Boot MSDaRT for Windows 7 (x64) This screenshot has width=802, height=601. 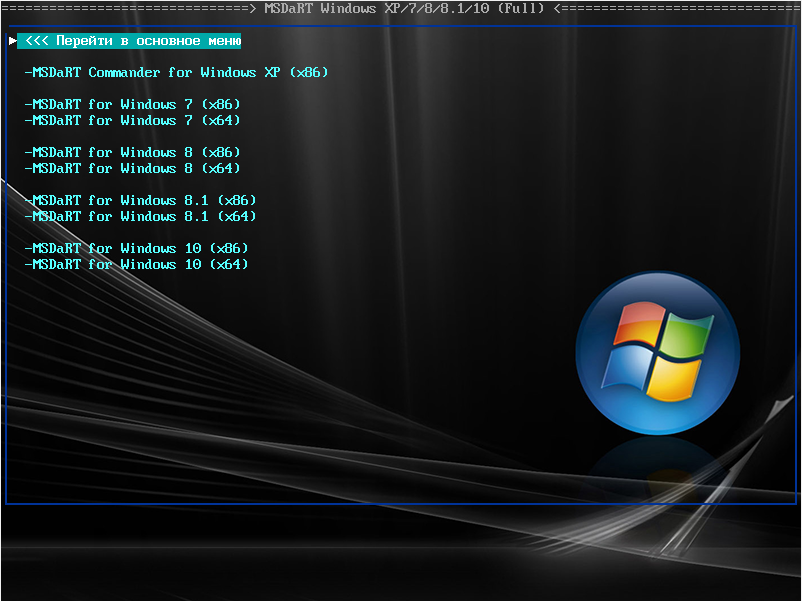(x=132, y=120)
